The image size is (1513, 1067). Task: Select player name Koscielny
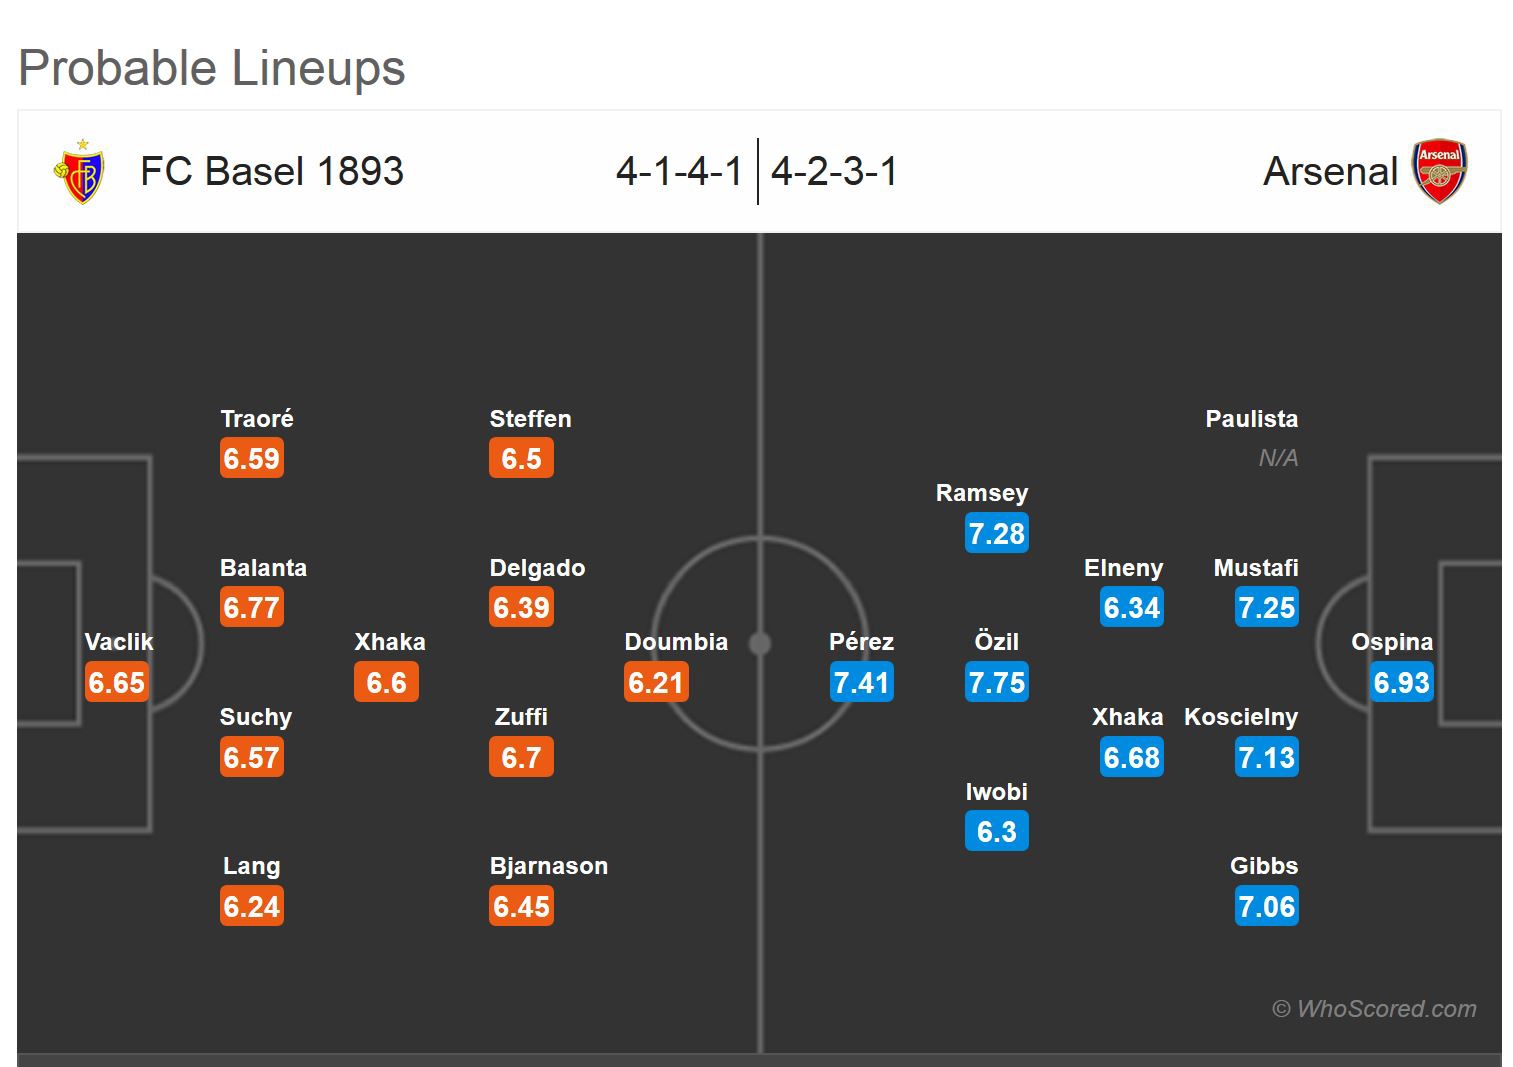[x=1240, y=717]
